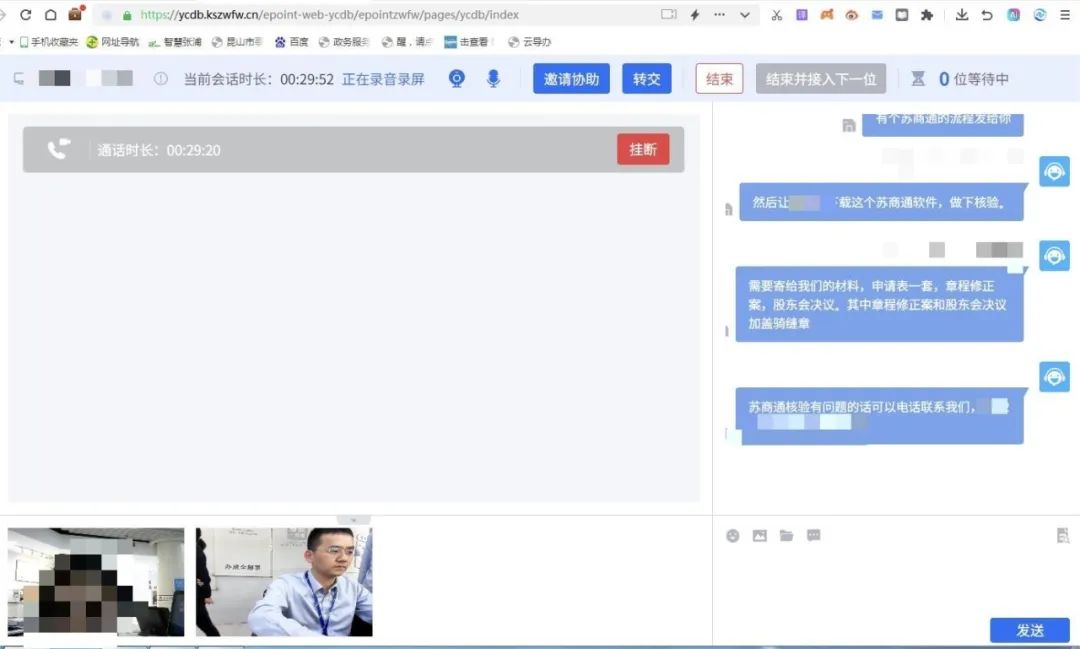The height and width of the screenshot is (649, 1080).
Task: Open chat history record icon
Action: (1063, 536)
